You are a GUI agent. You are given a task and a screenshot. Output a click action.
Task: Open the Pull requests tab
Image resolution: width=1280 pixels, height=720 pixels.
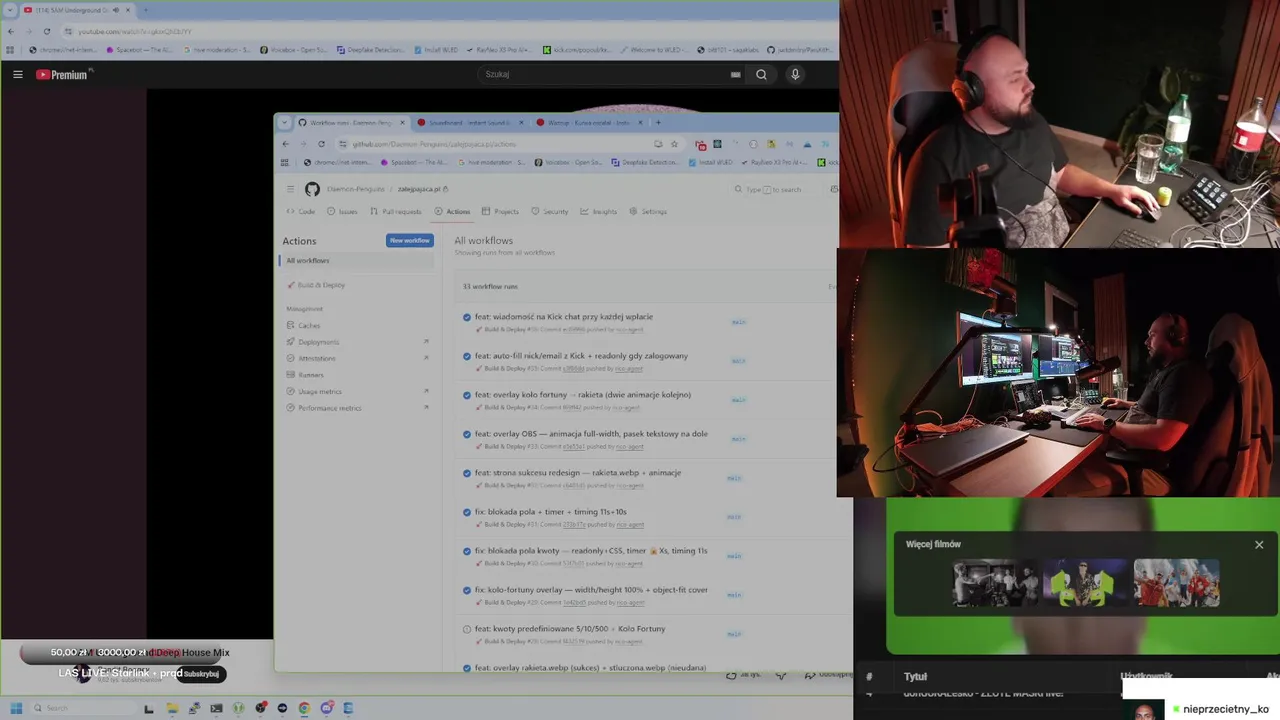pyautogui.click(x=395, y=212)
